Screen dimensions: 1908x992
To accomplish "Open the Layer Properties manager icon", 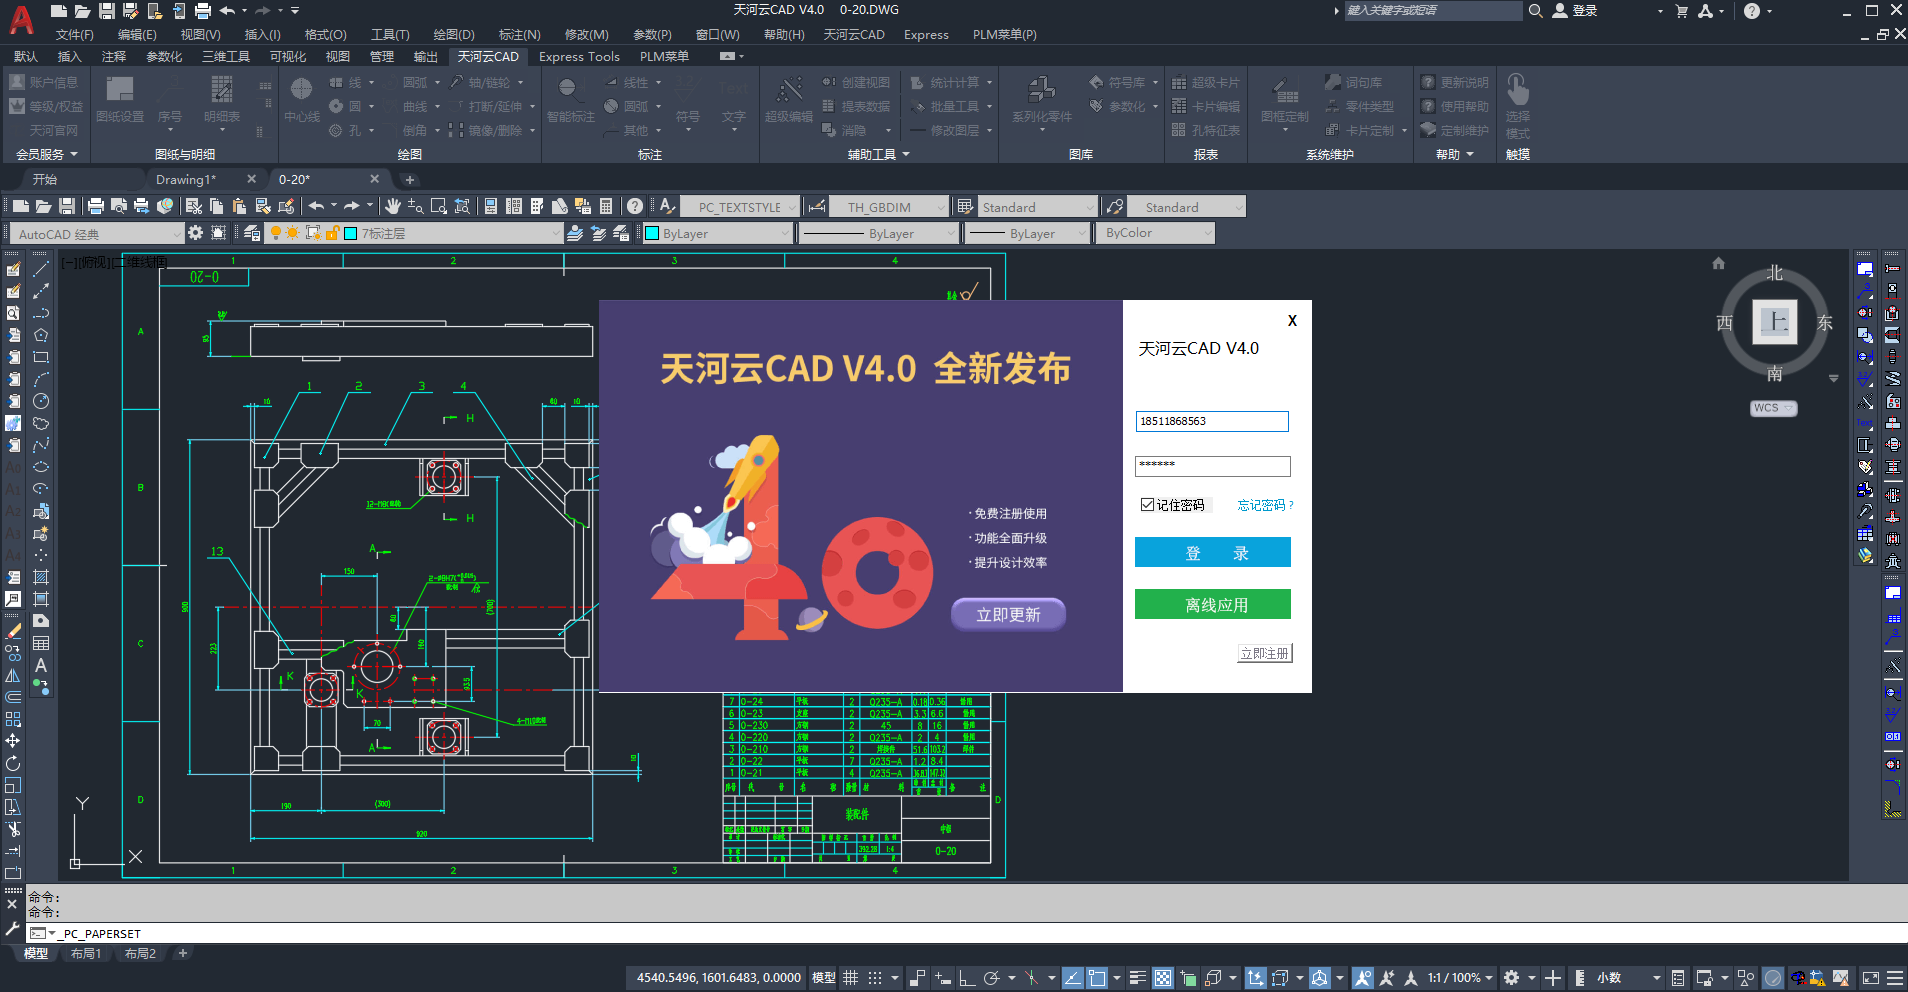I will coord(252,233).
